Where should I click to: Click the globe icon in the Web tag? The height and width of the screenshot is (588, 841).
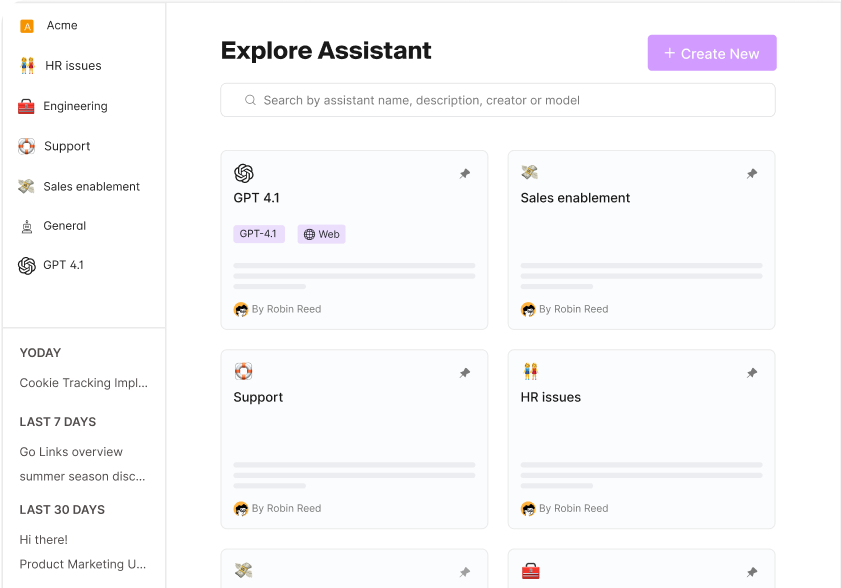tap(309, 234)
